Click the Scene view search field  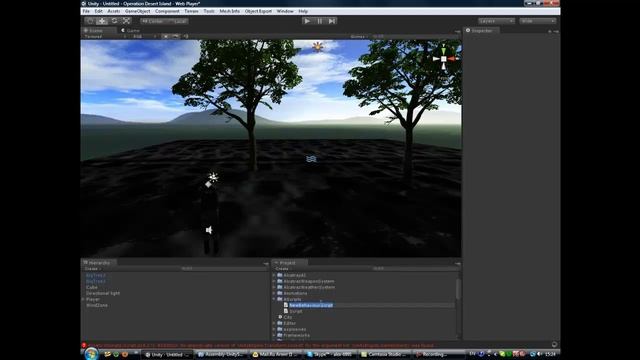(414, 36)
